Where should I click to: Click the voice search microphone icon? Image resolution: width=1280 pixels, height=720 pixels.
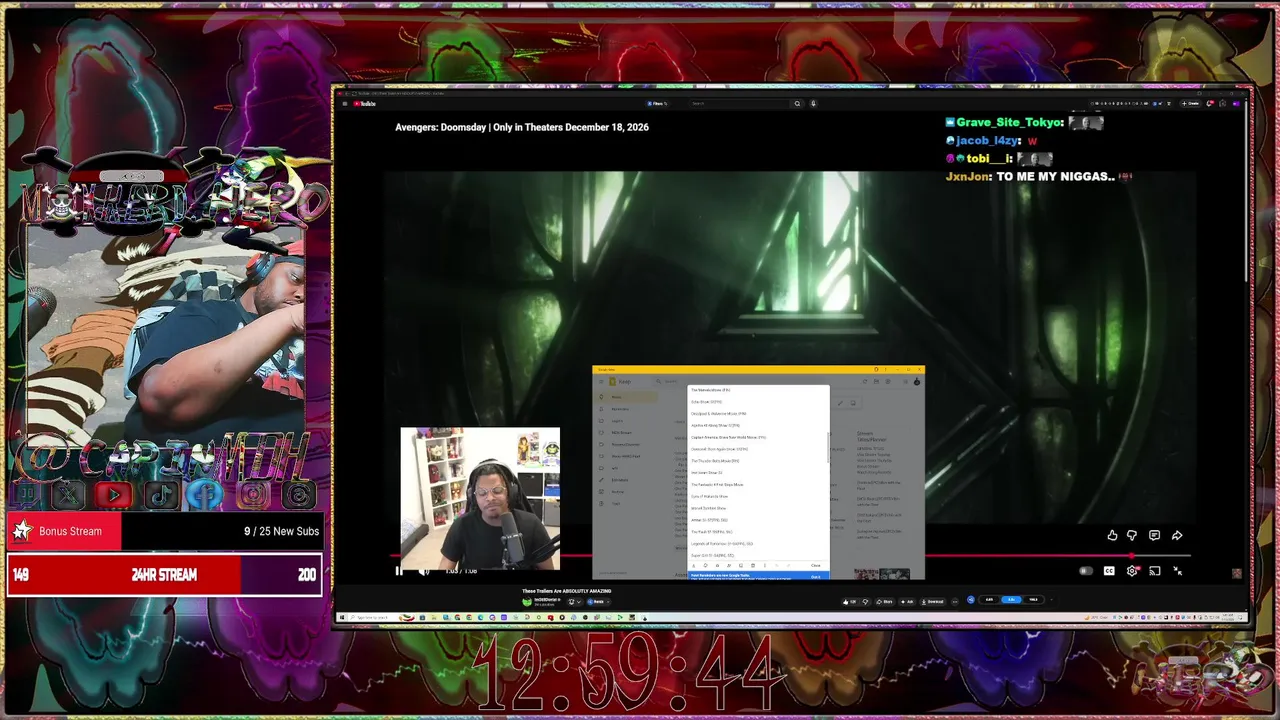[813, 103]
